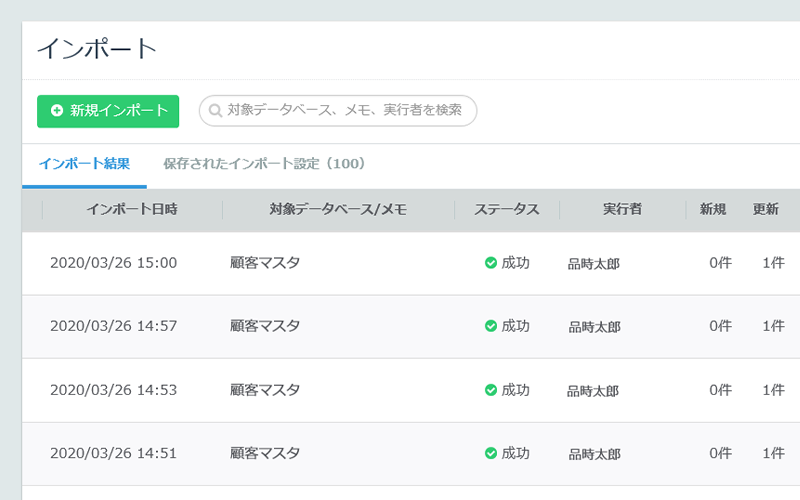
Task: Click 対象データベース/メモ column header
Action: 338,209
